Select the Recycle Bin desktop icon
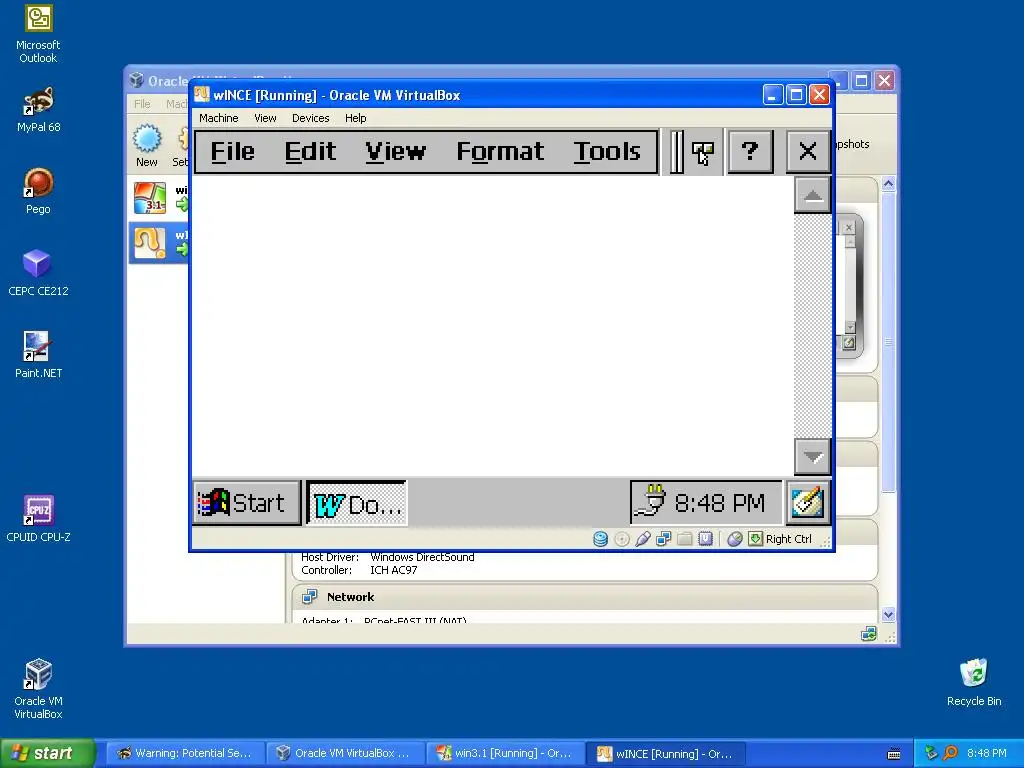Image resolution: width=1024 pixels, height=768 pixels. (974, 682)
